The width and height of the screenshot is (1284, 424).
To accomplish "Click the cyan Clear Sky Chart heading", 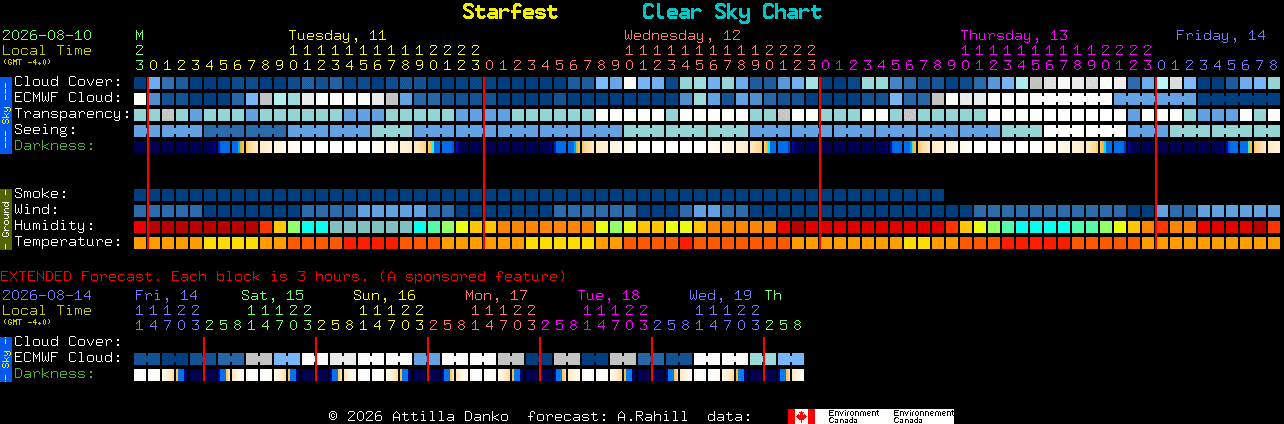I will point(732,12).
